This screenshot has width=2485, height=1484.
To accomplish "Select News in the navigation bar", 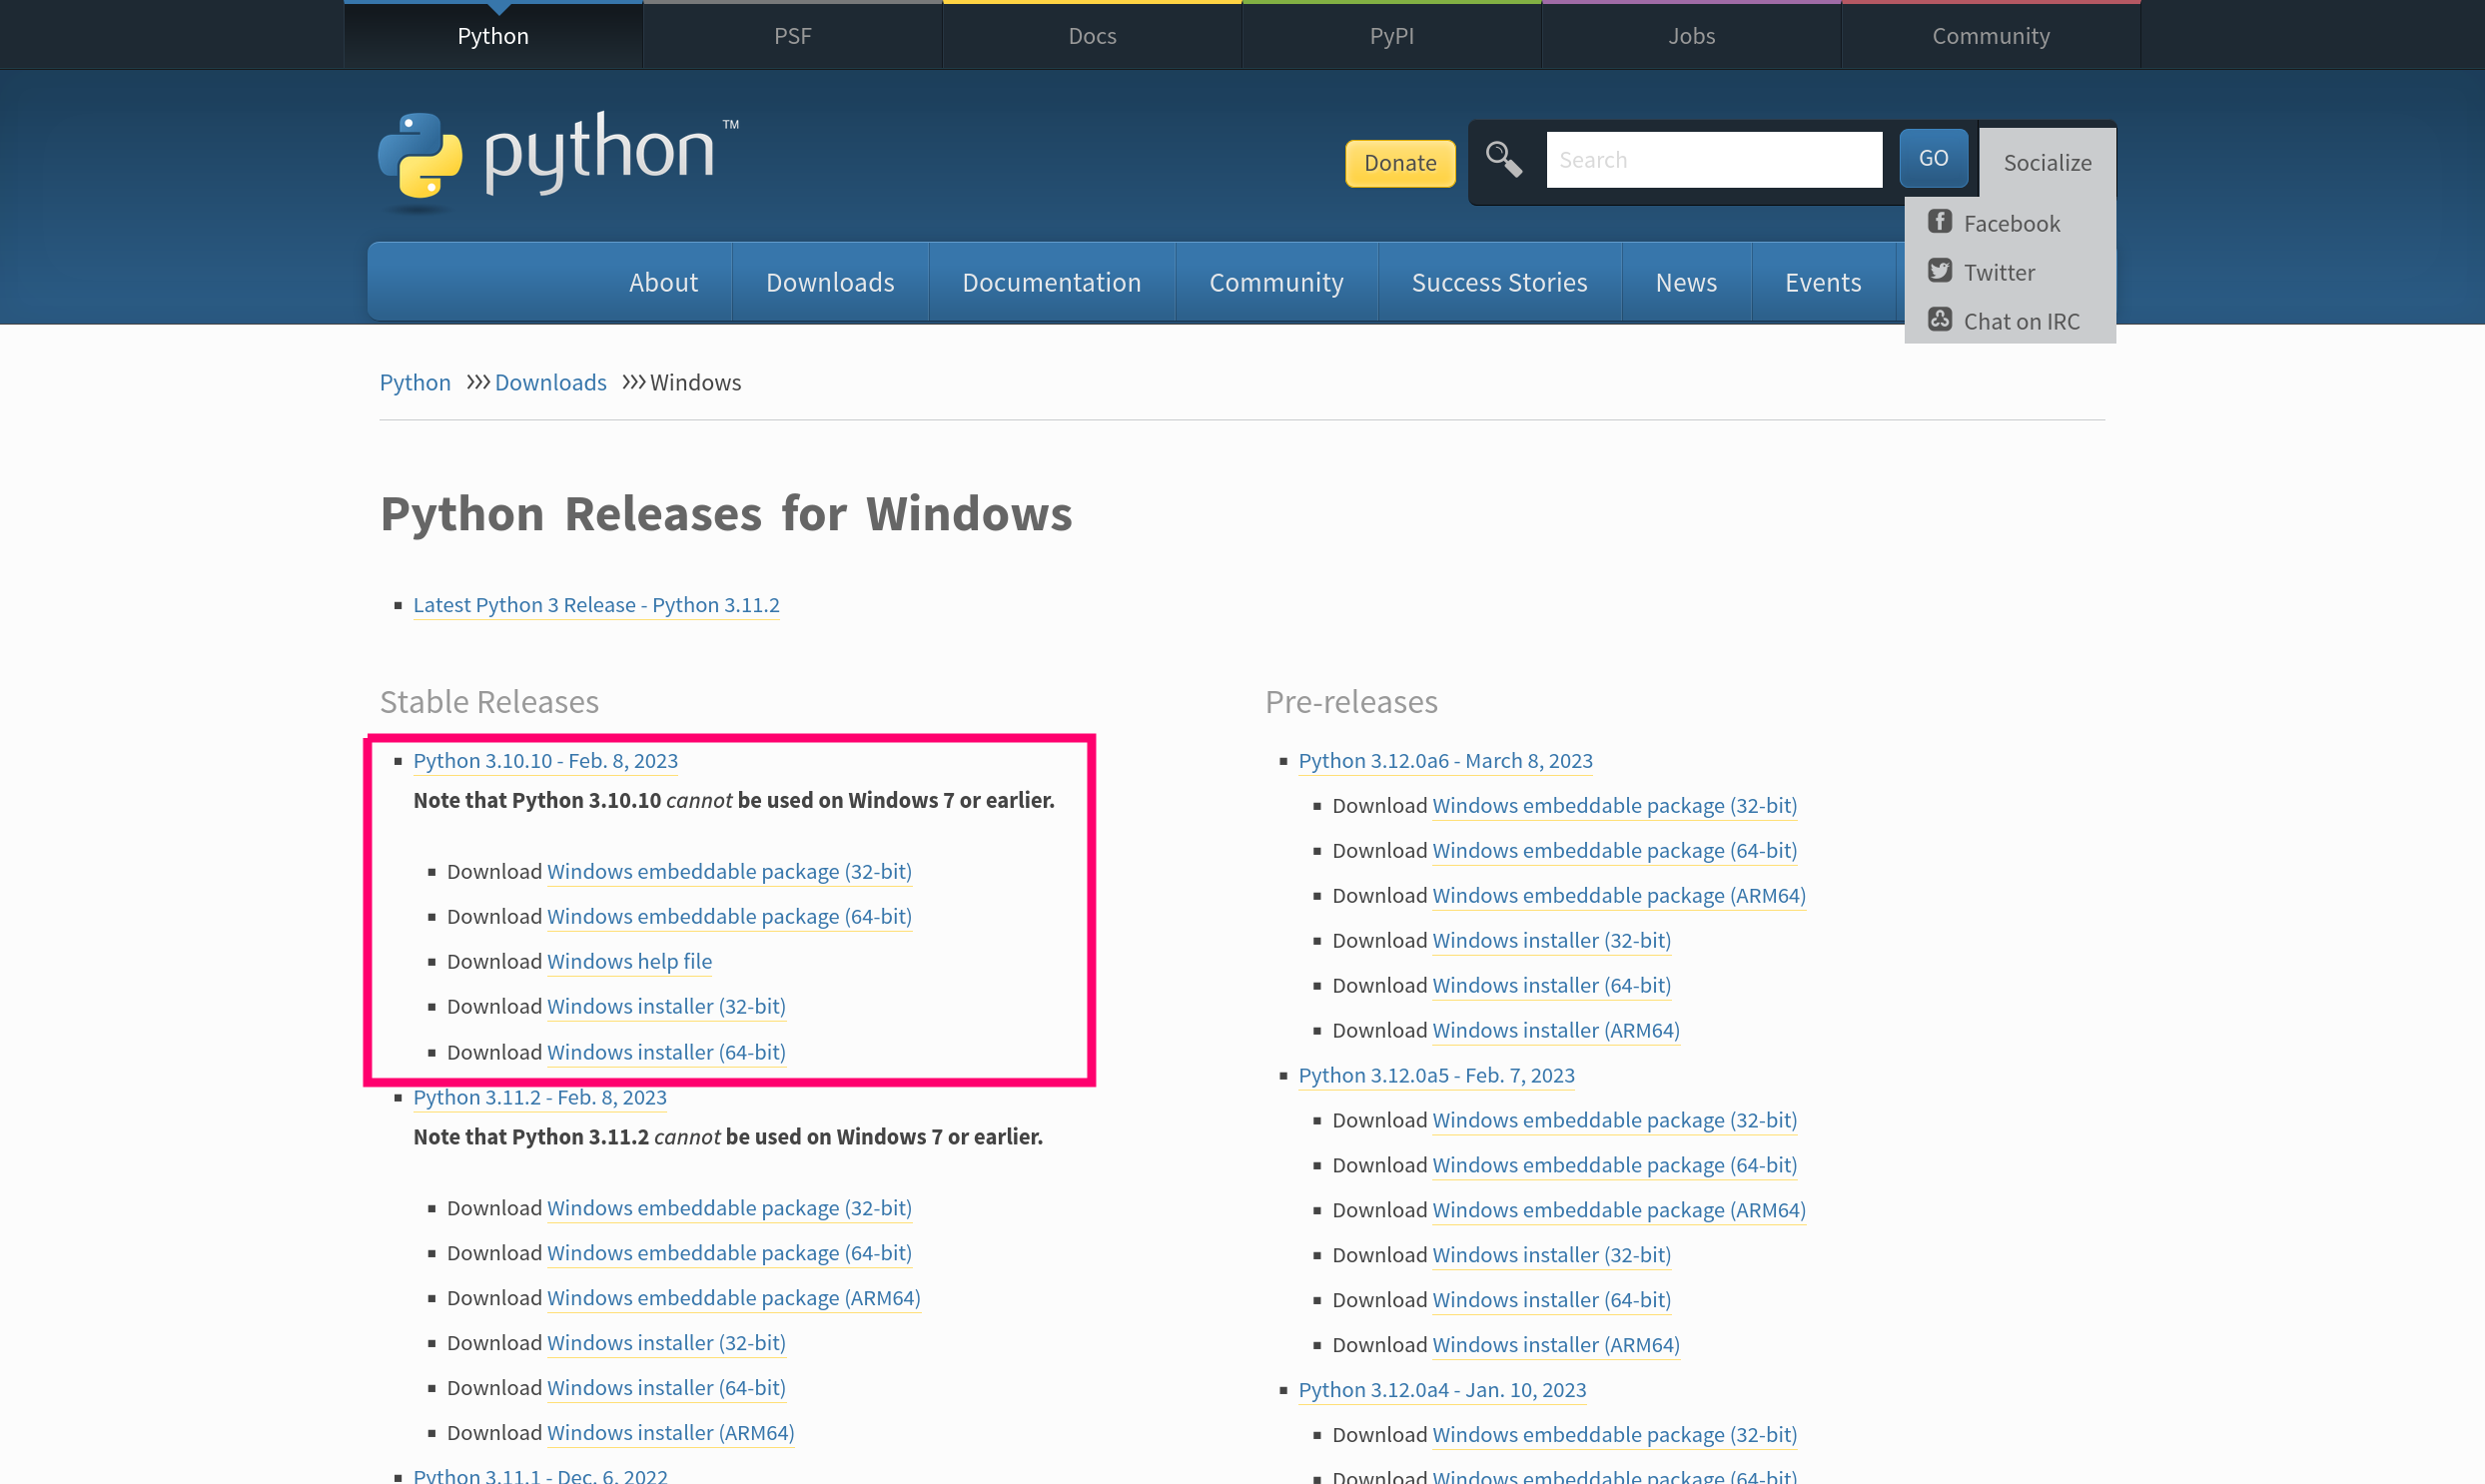I will point(1685,282).
